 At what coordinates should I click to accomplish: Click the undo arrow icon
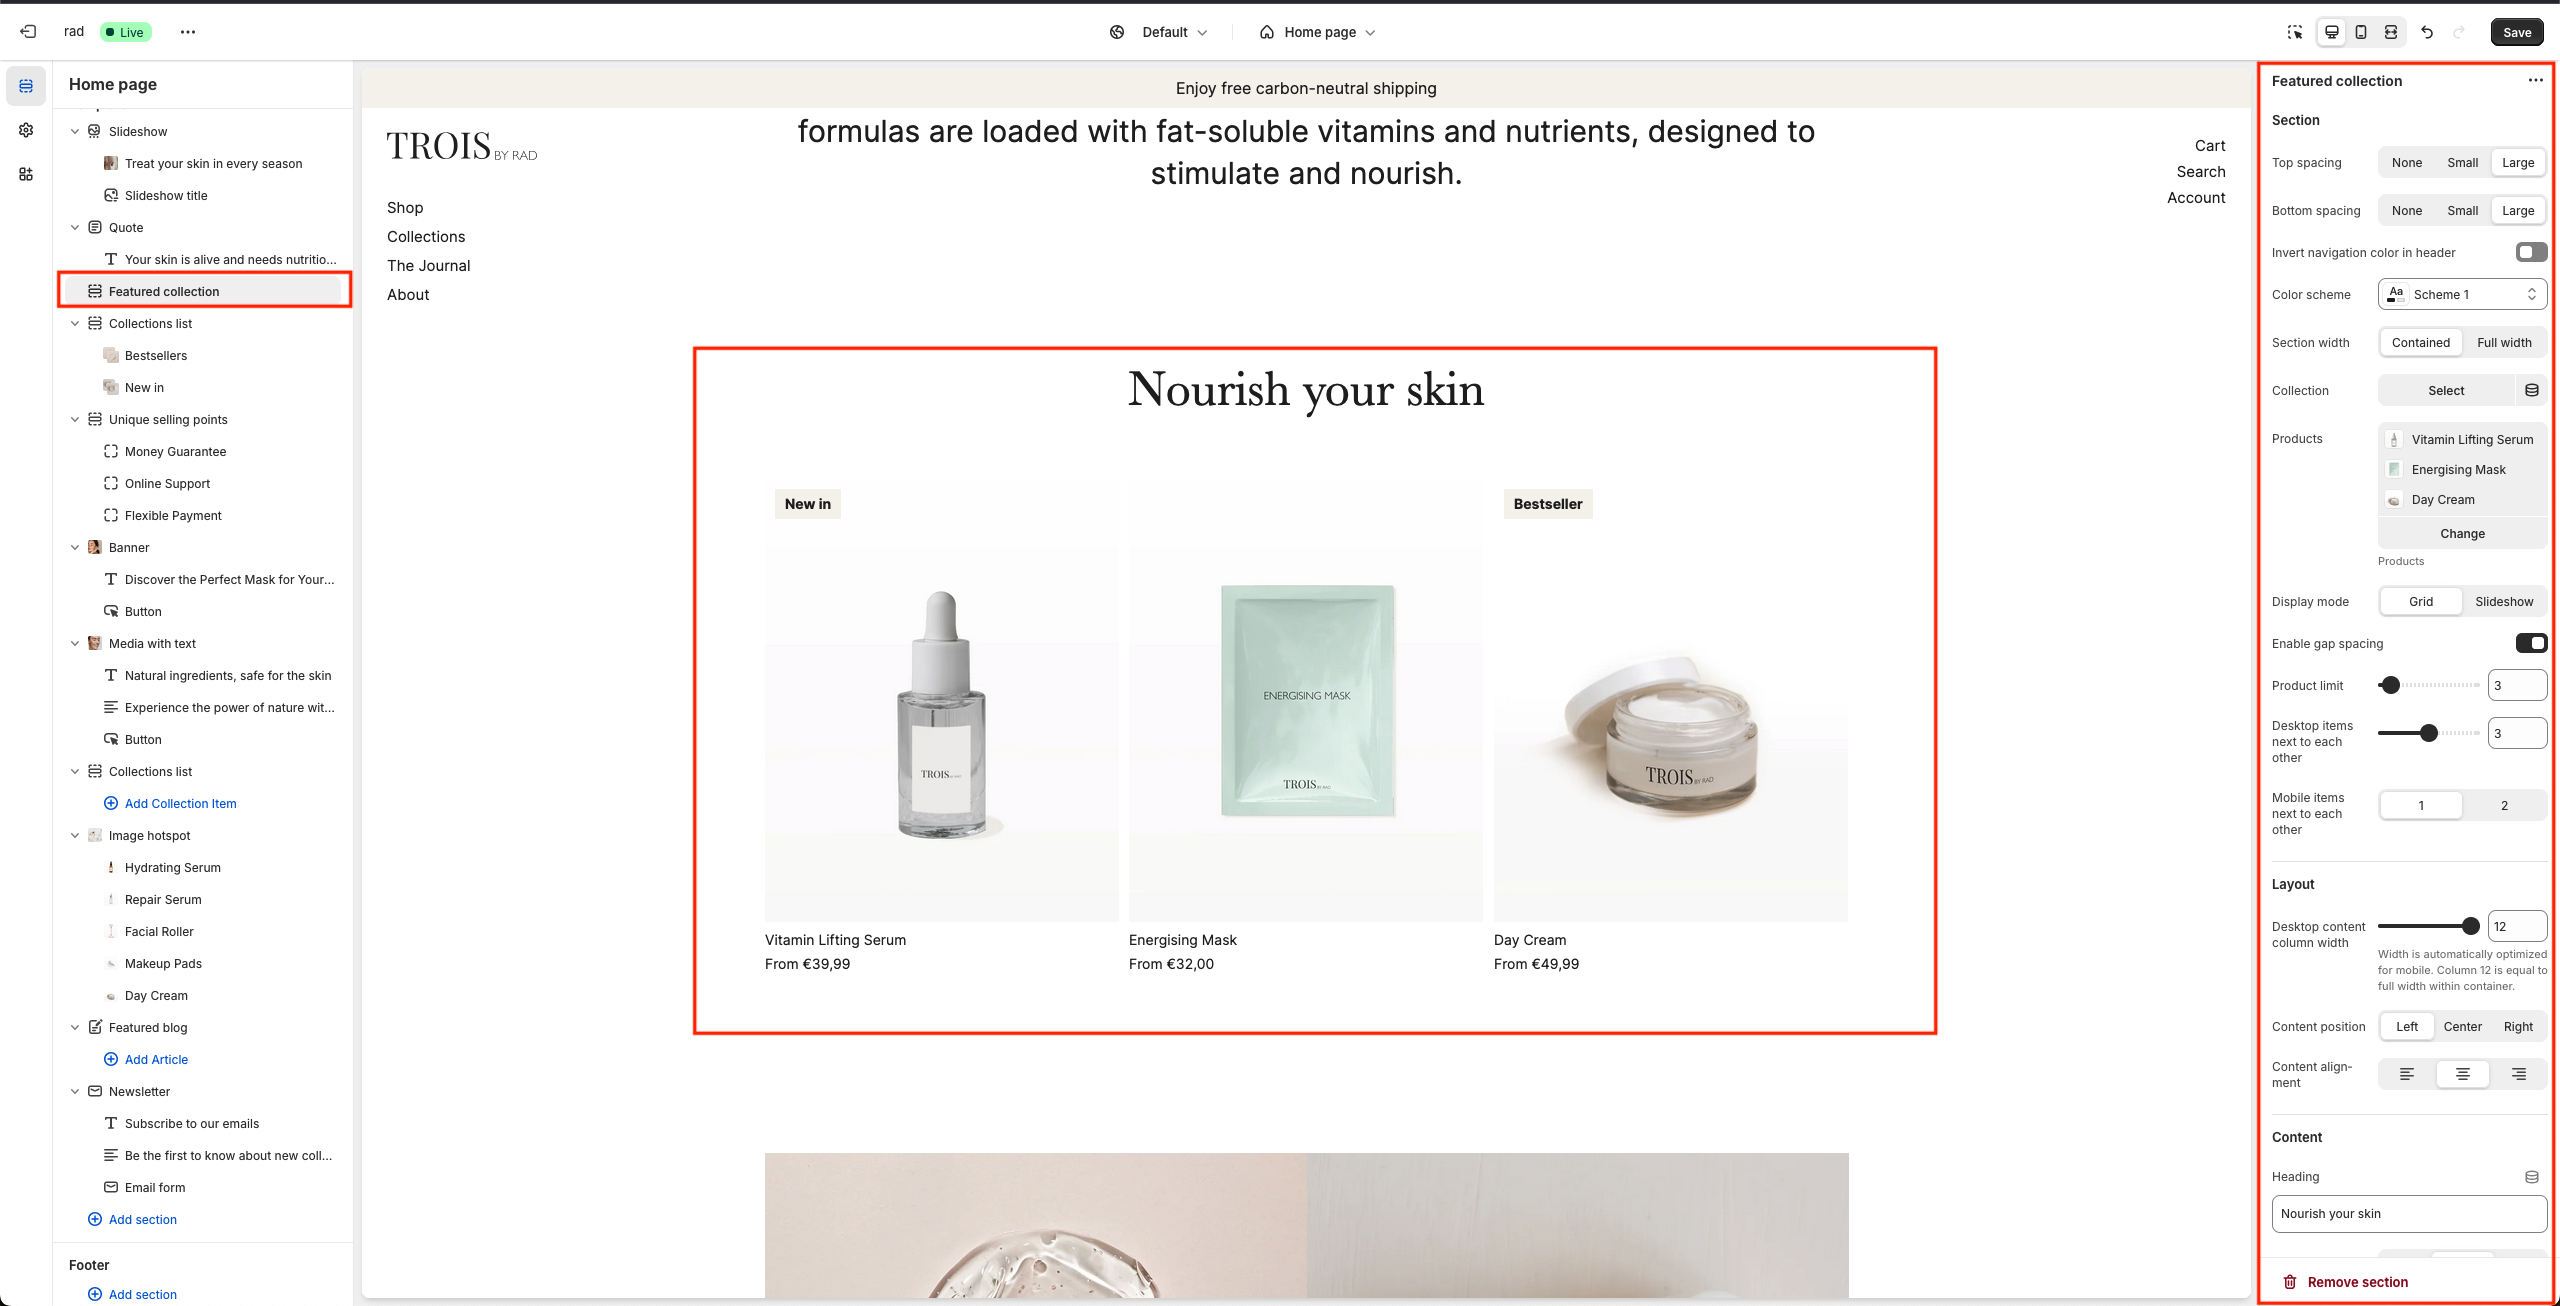point(2427,32)
